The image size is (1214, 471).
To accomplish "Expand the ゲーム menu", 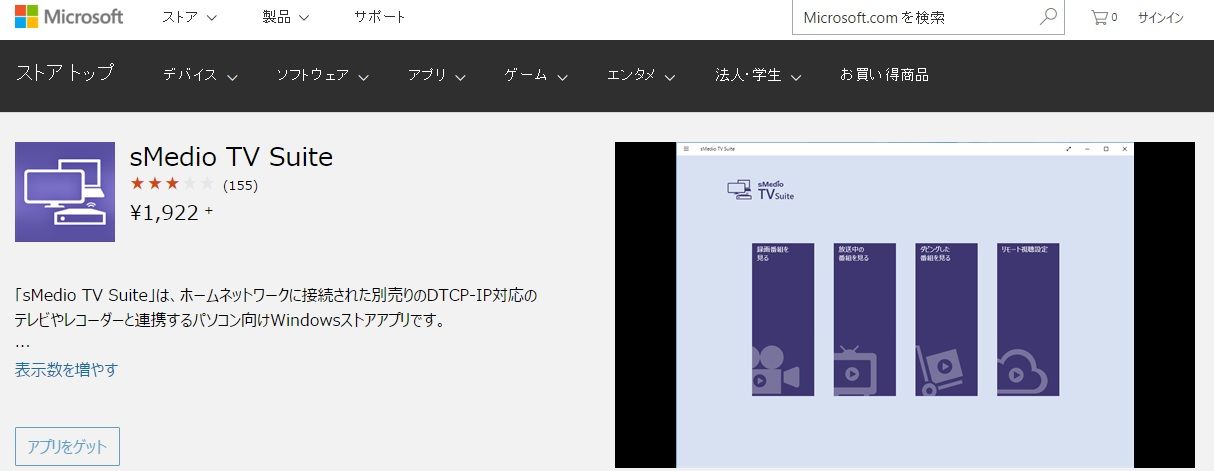I will [536, 75].
